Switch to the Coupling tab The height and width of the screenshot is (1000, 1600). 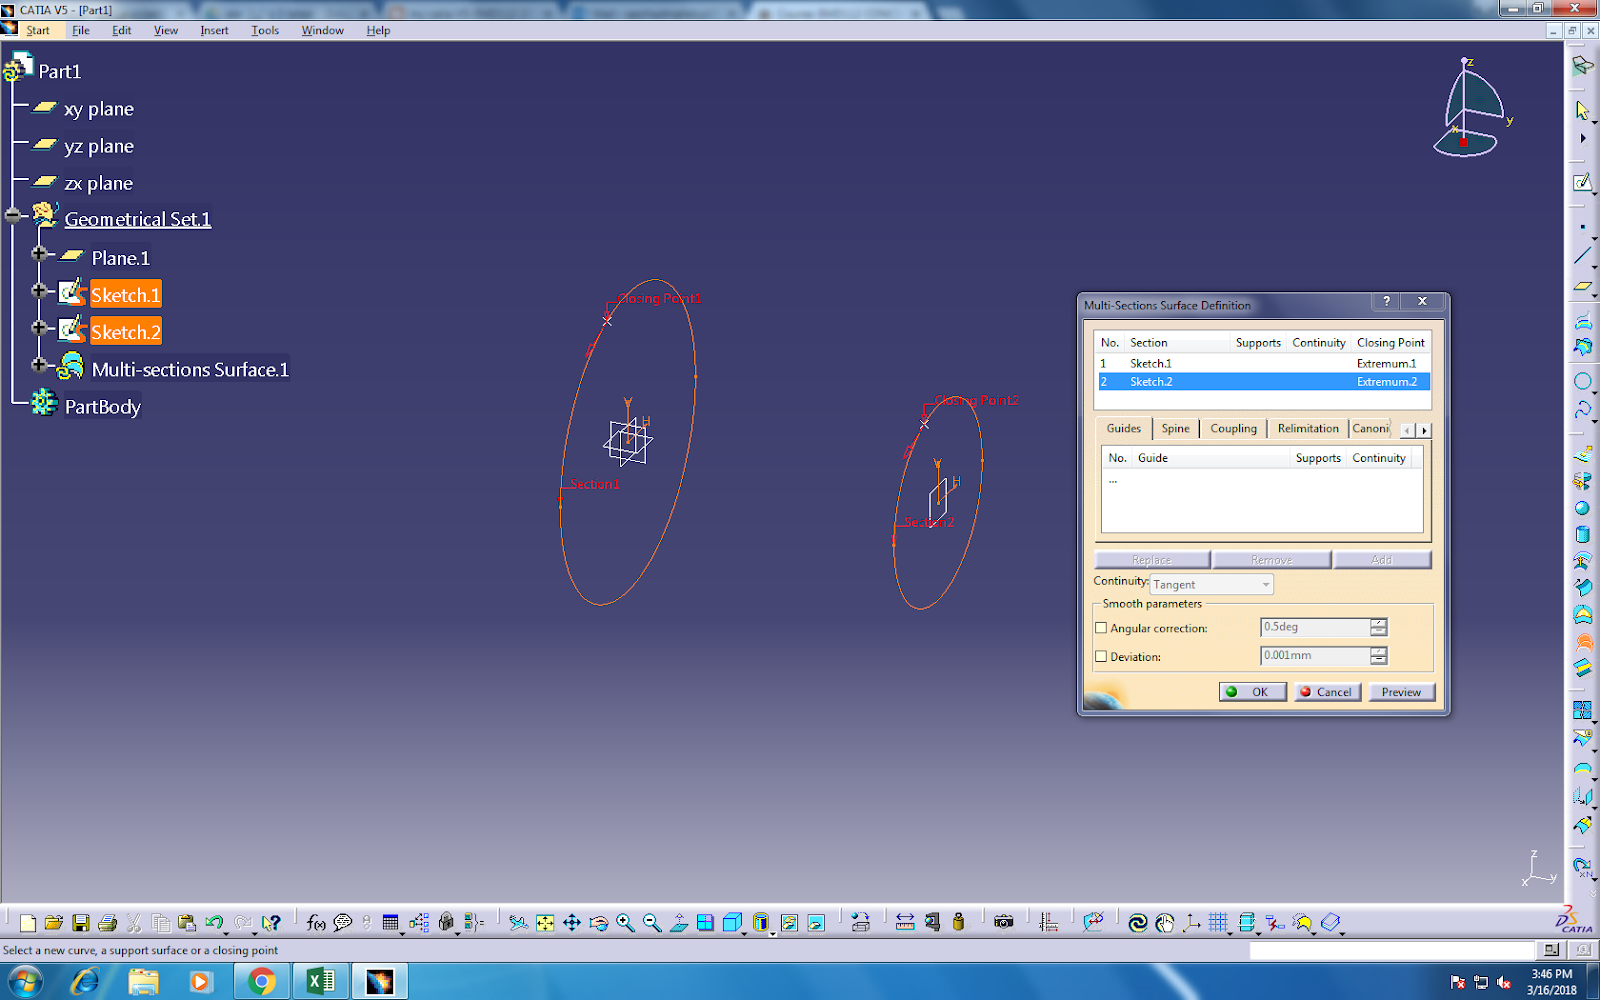click(1233, 428)
